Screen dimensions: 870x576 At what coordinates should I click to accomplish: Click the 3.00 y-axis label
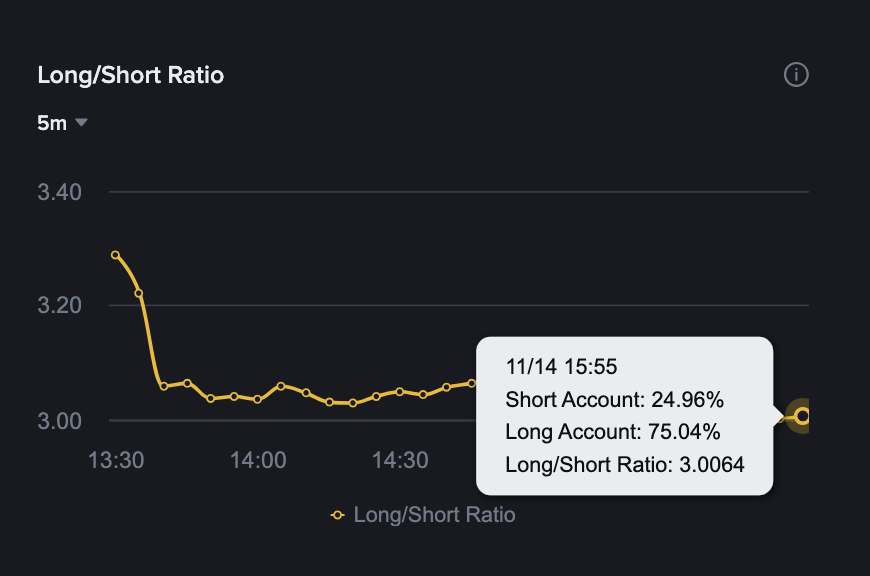point(59,421)
